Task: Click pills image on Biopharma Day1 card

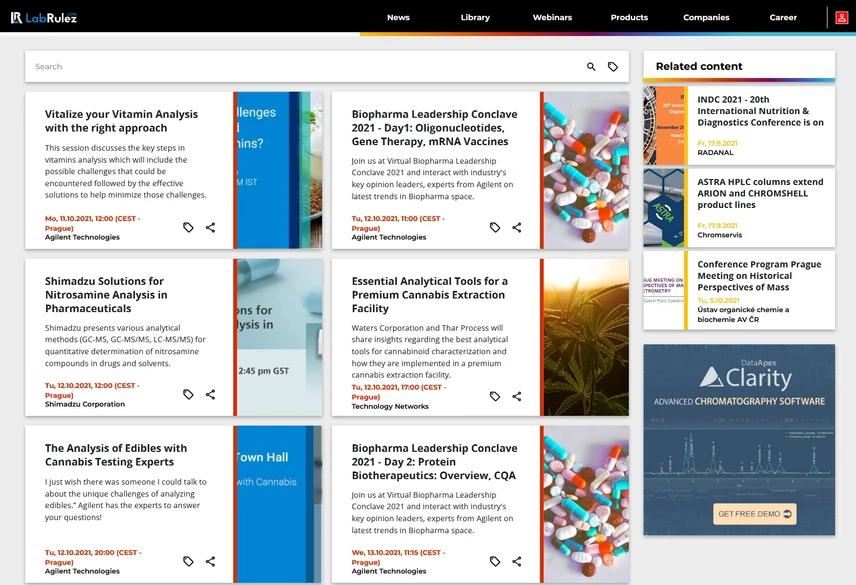Action: (x=586, y=170)
